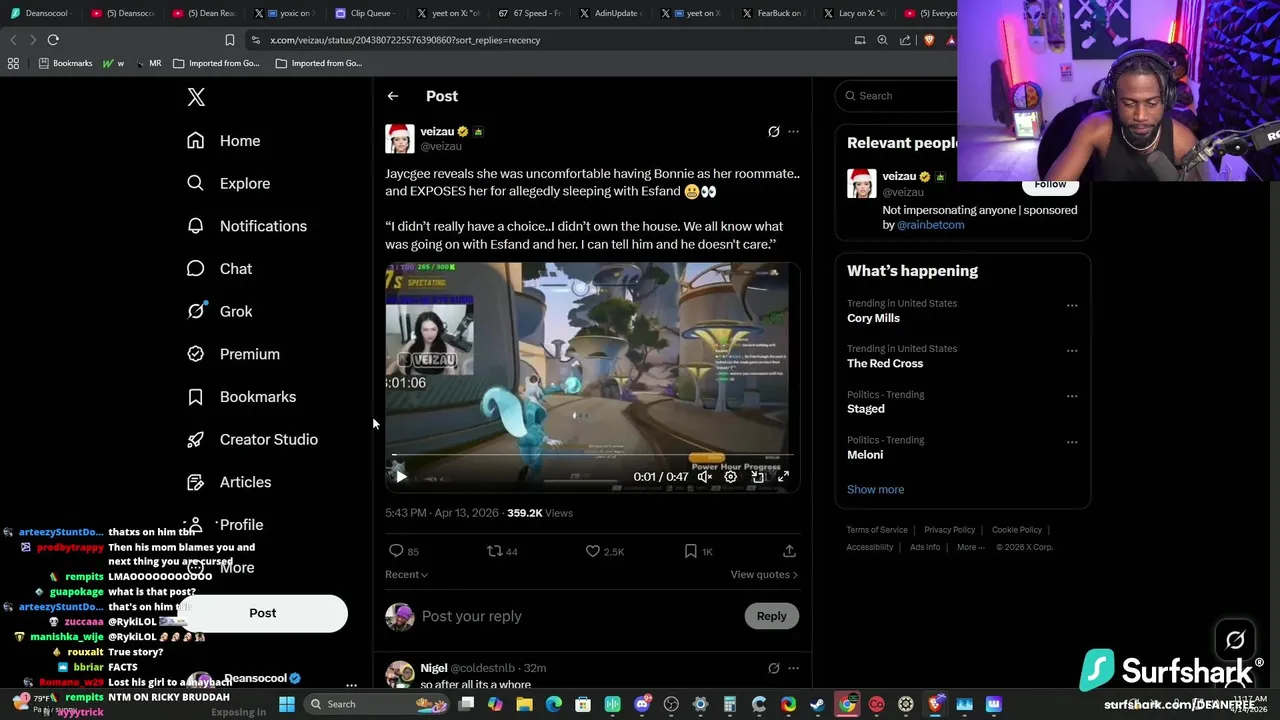Toggle picture-in-picture for the video
The image size is (1280, 720).
(x=757, y=477)
